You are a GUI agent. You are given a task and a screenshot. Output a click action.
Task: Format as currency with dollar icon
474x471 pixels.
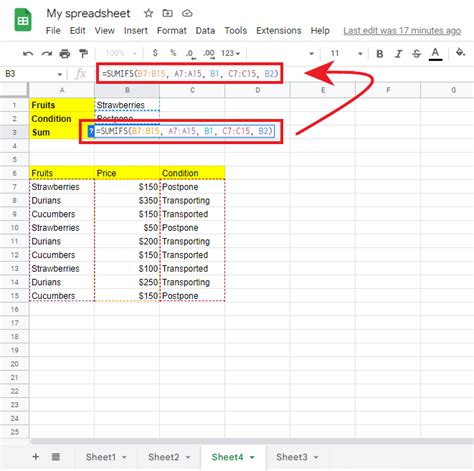(x=155, y=53)
